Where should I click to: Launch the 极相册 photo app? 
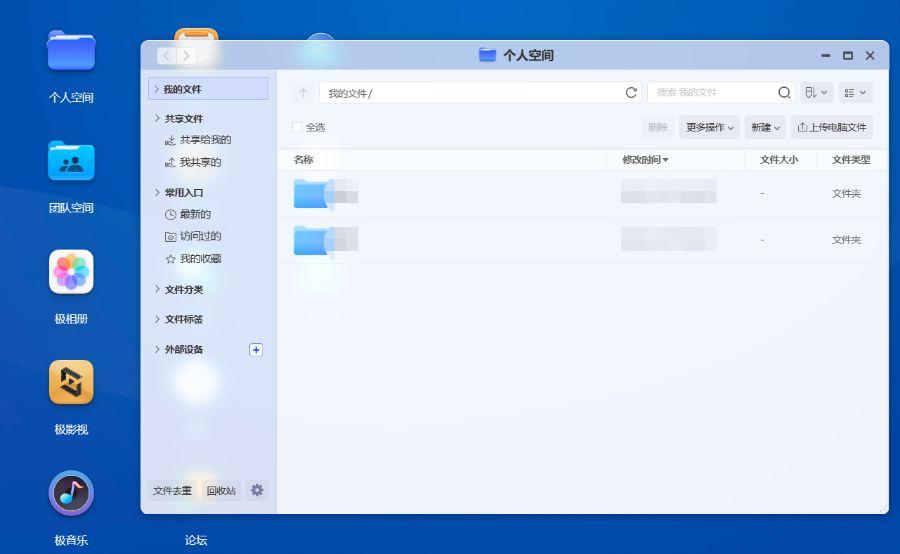coord(71,272)
